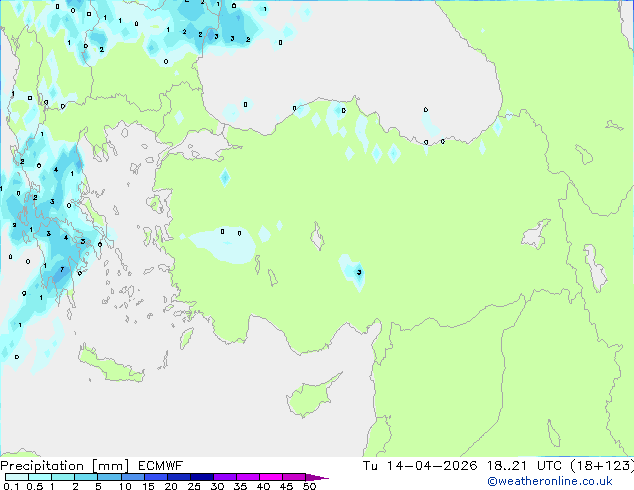Click the 'Precipitation' title text

click(x=42, y=466)
